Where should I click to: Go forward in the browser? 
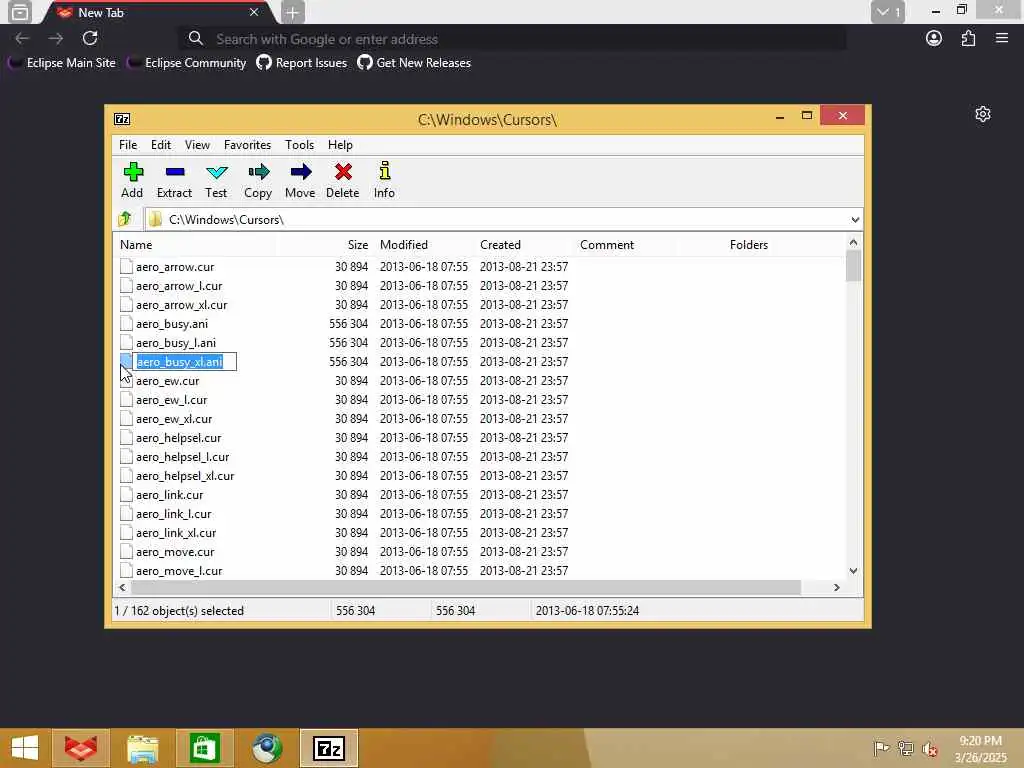coord(56,39)
